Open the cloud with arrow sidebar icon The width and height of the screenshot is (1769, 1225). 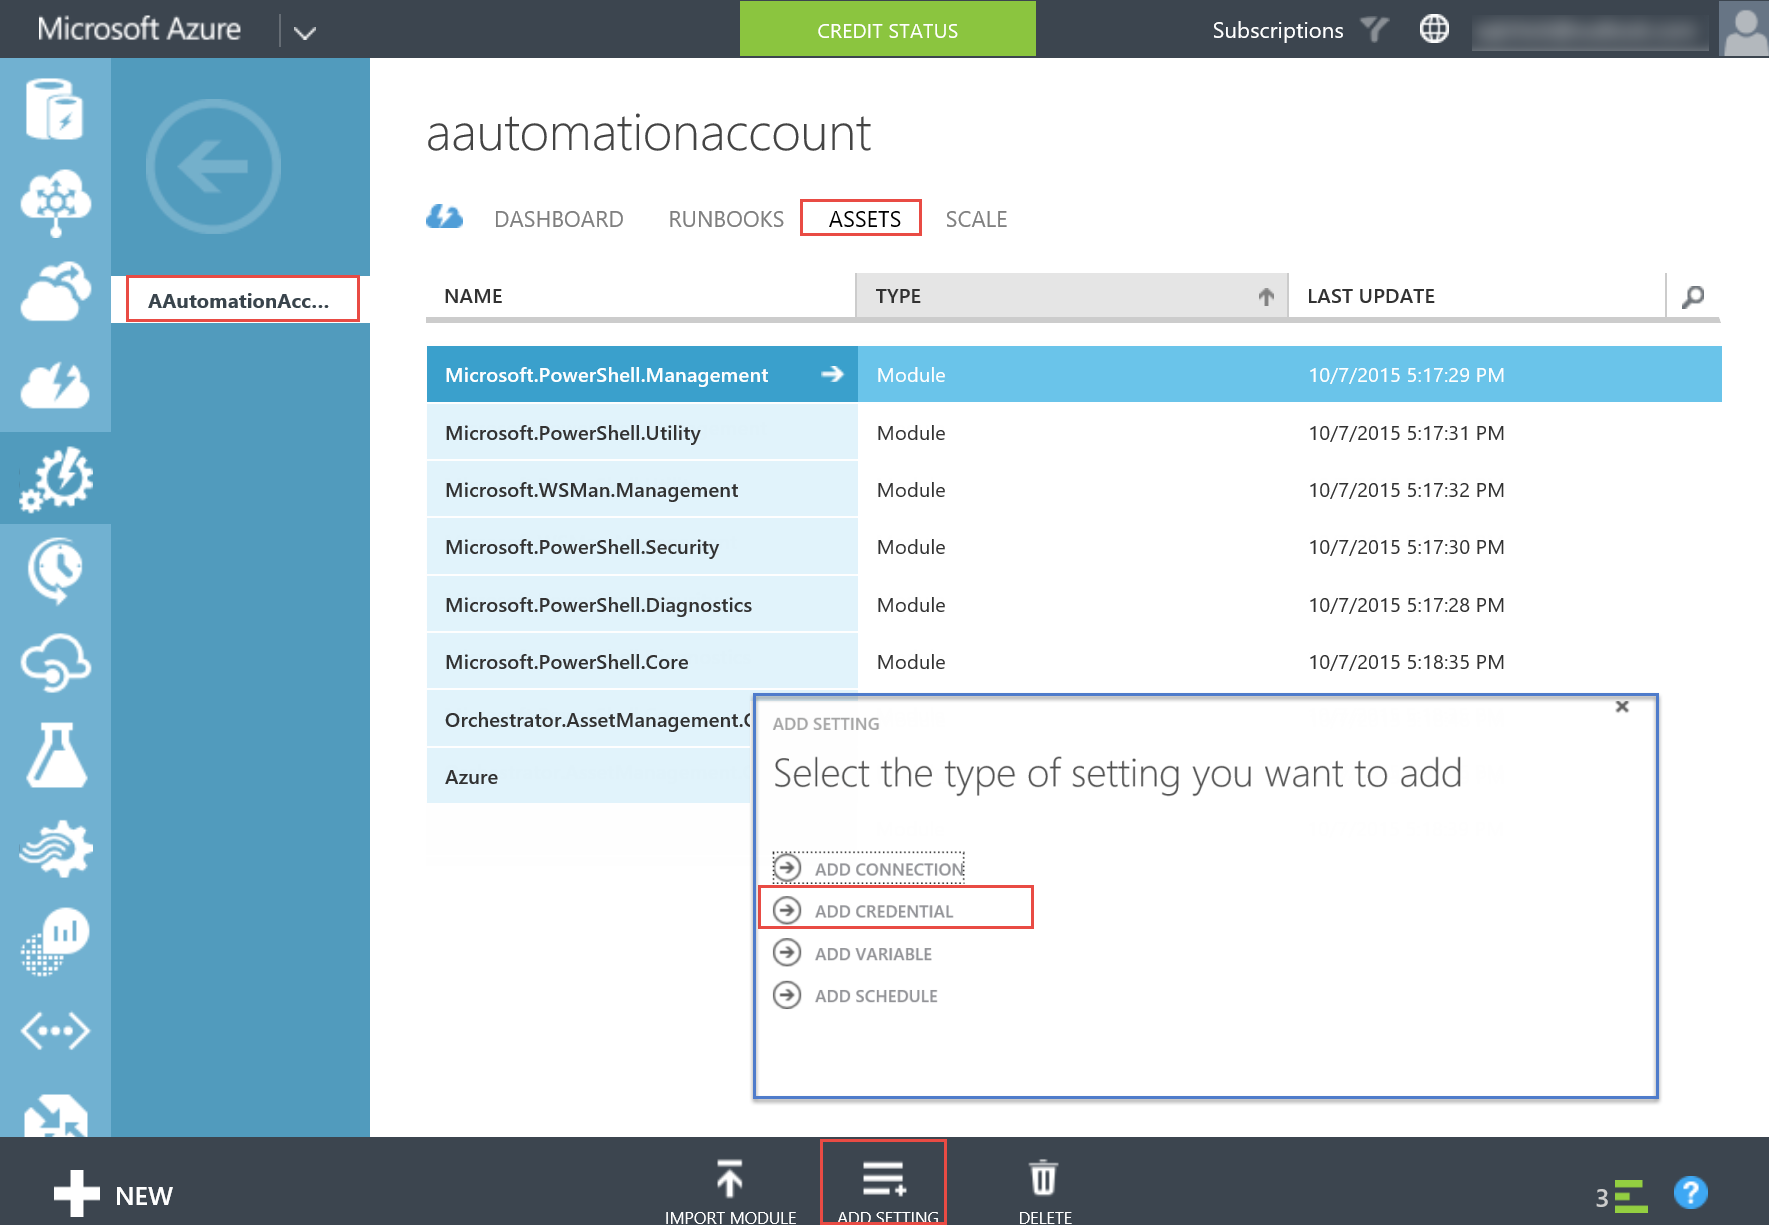click(x=55, y=292)
